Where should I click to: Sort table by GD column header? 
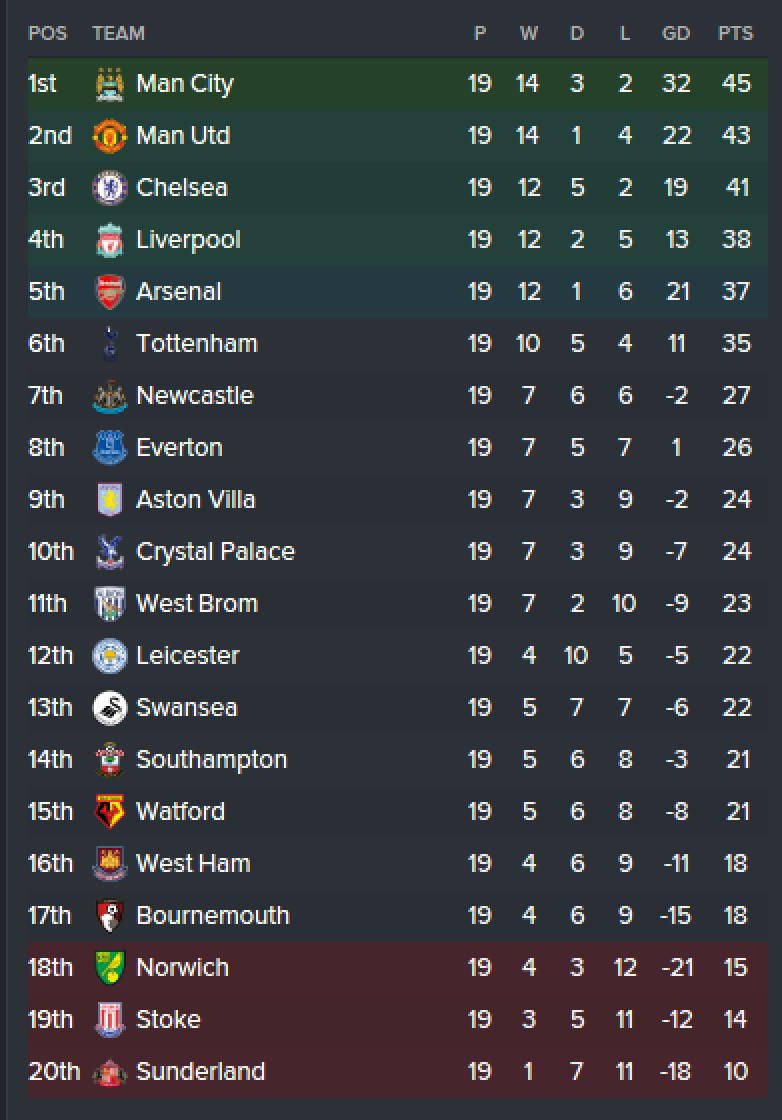[676, 34]
